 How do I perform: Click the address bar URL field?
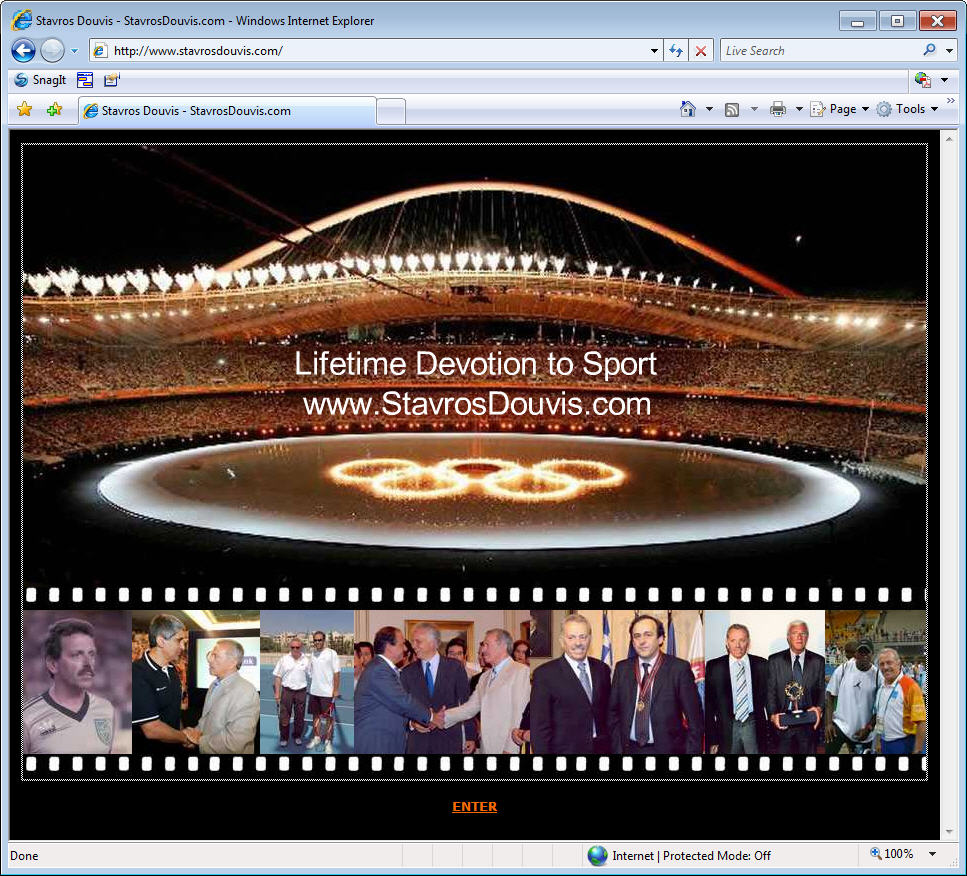pos(376,51)
